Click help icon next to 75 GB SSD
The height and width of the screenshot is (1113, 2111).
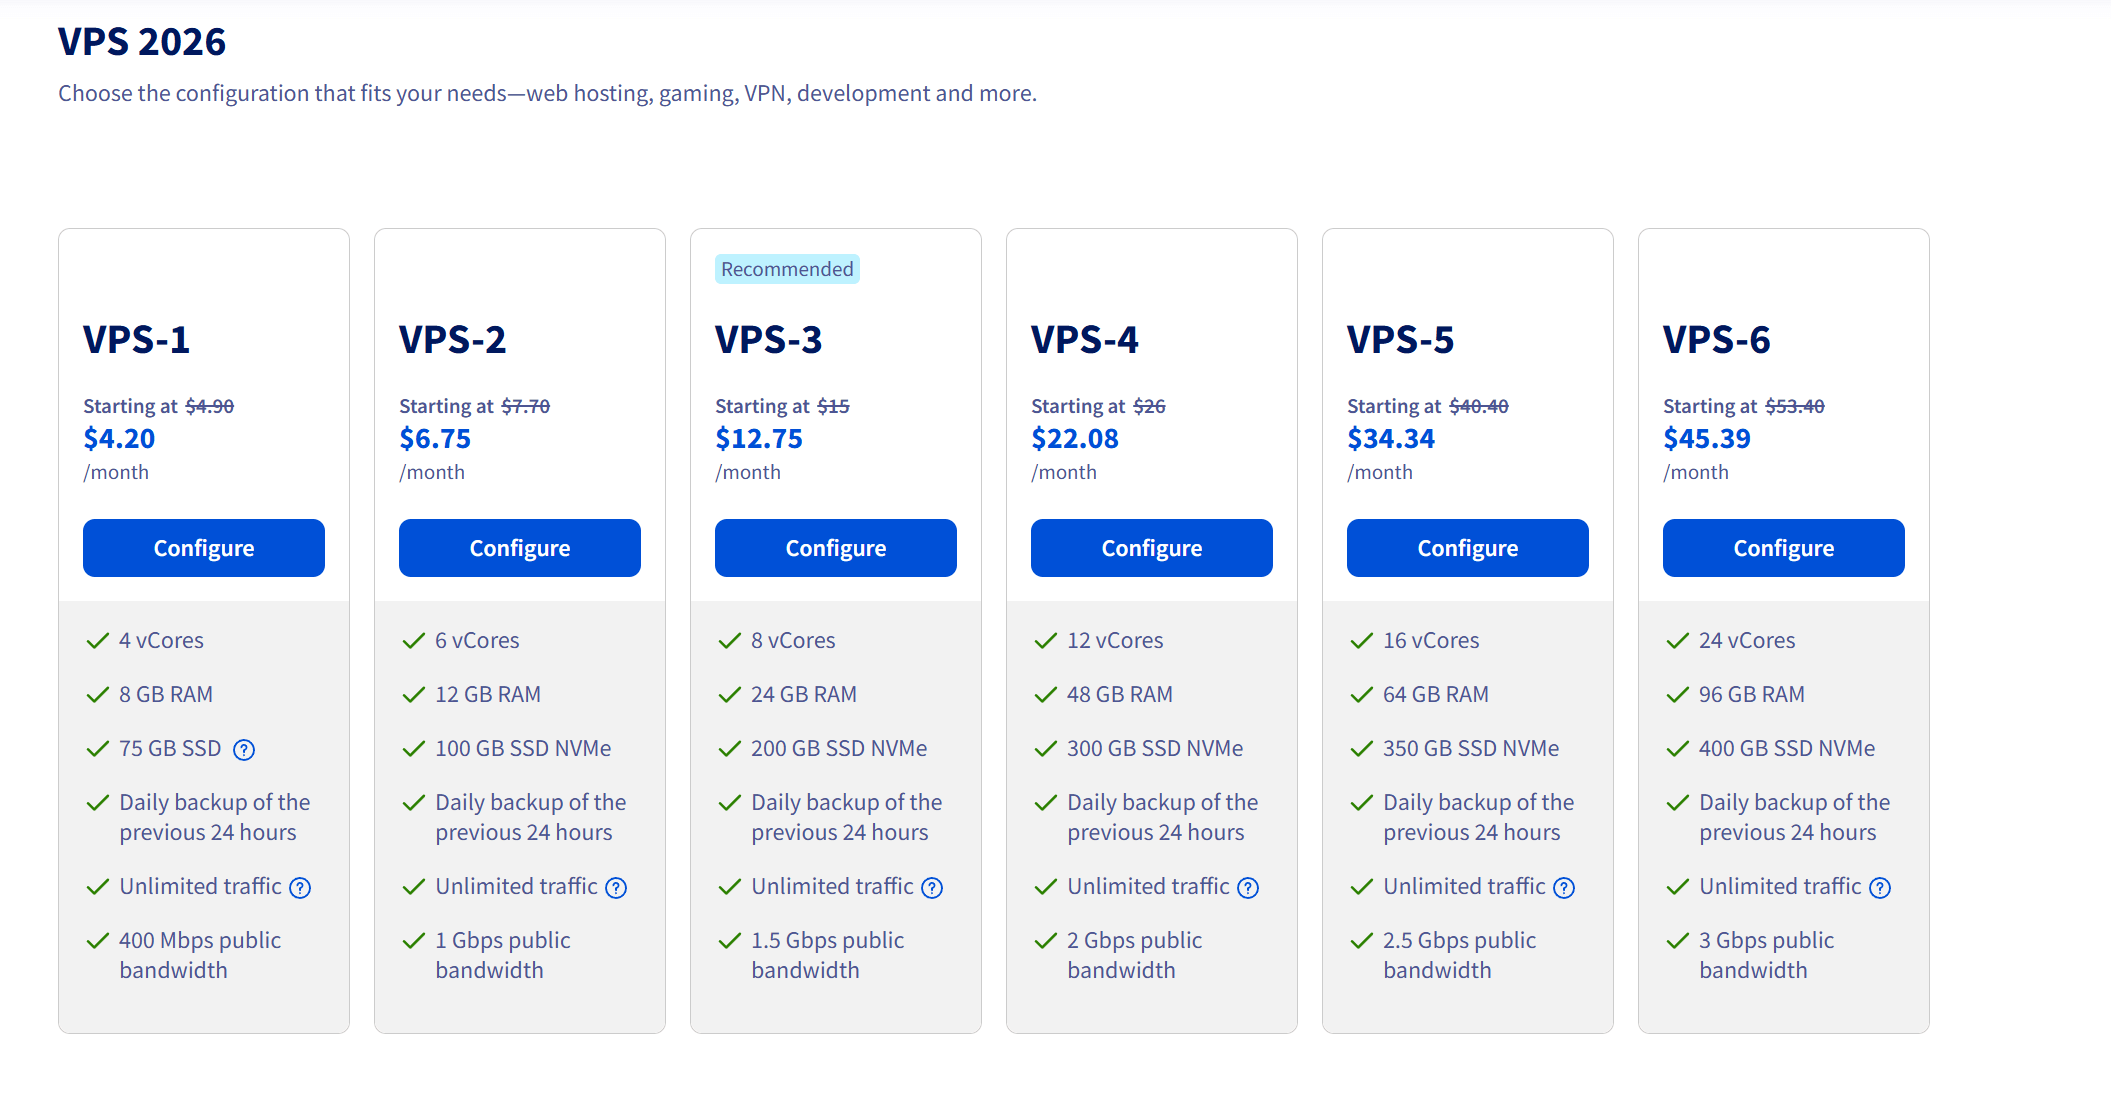244,750
